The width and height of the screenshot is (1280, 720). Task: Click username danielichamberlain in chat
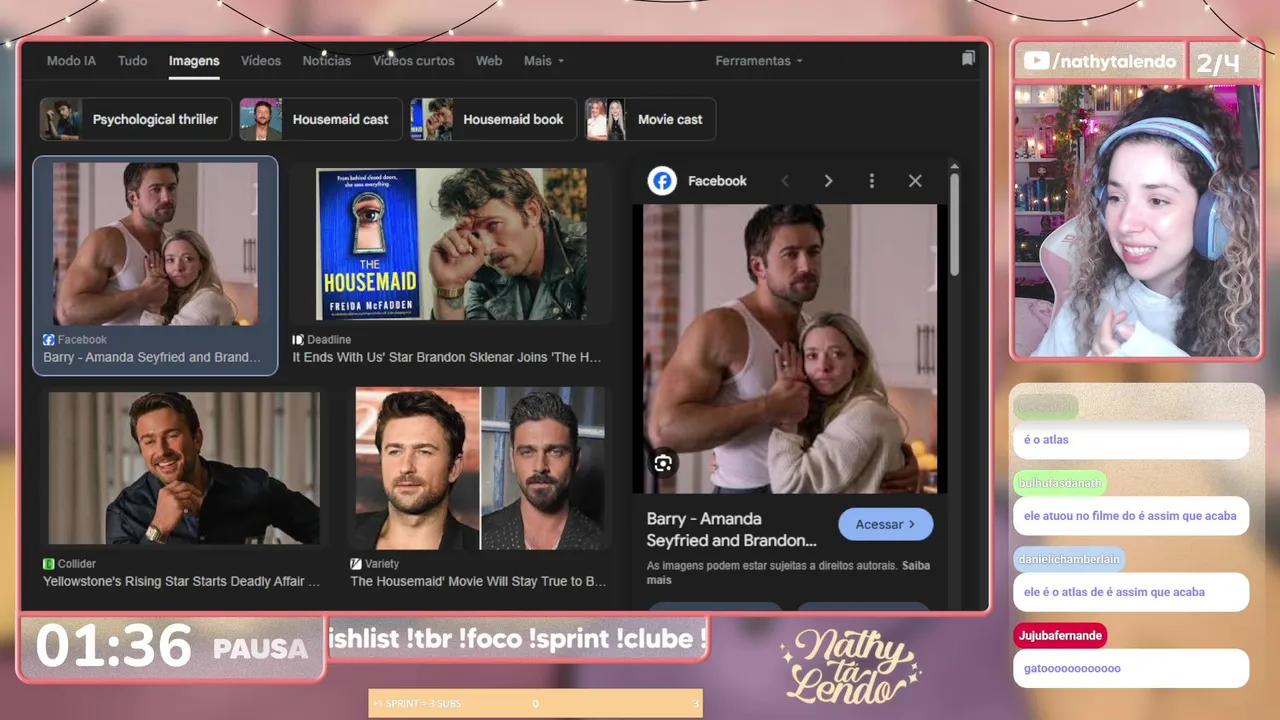click(x=1069, y=560)
